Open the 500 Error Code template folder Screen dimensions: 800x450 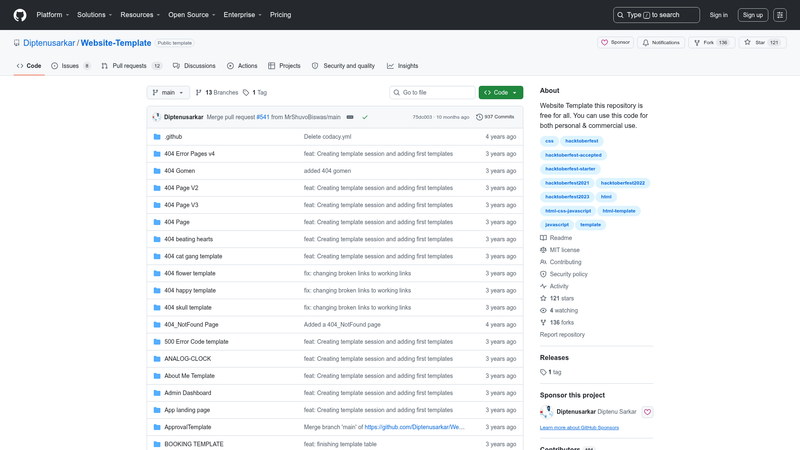pos(196,342)
